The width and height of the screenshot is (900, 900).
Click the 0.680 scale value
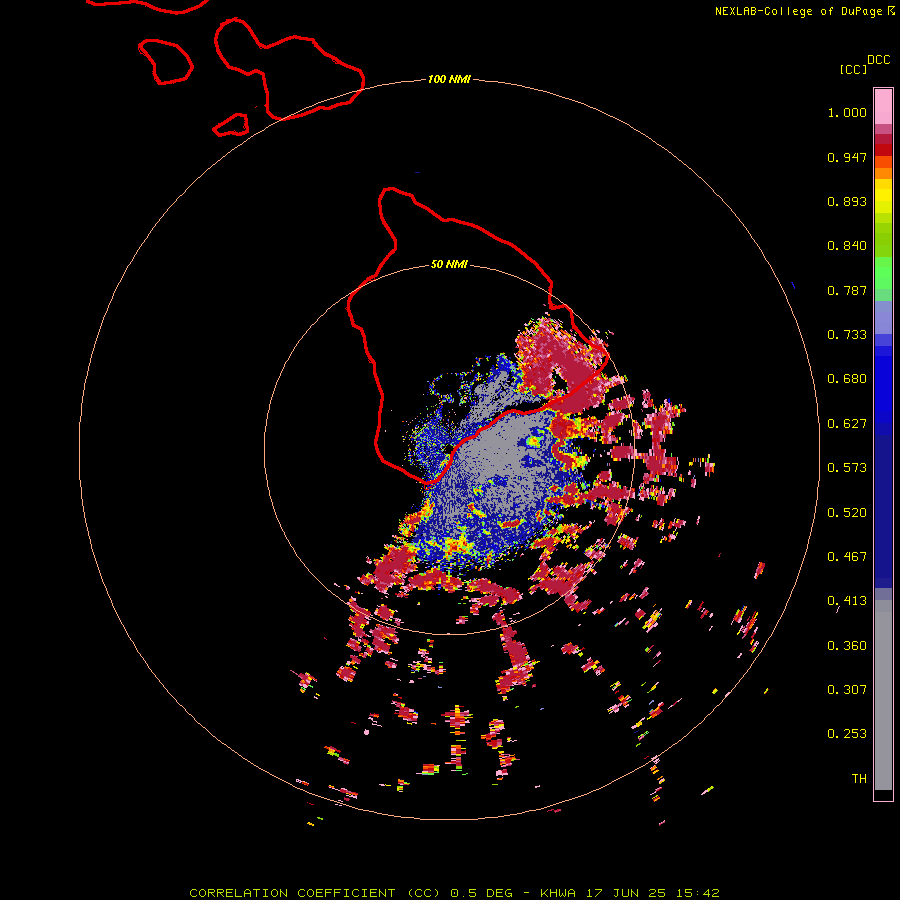[x=847, y=379]
